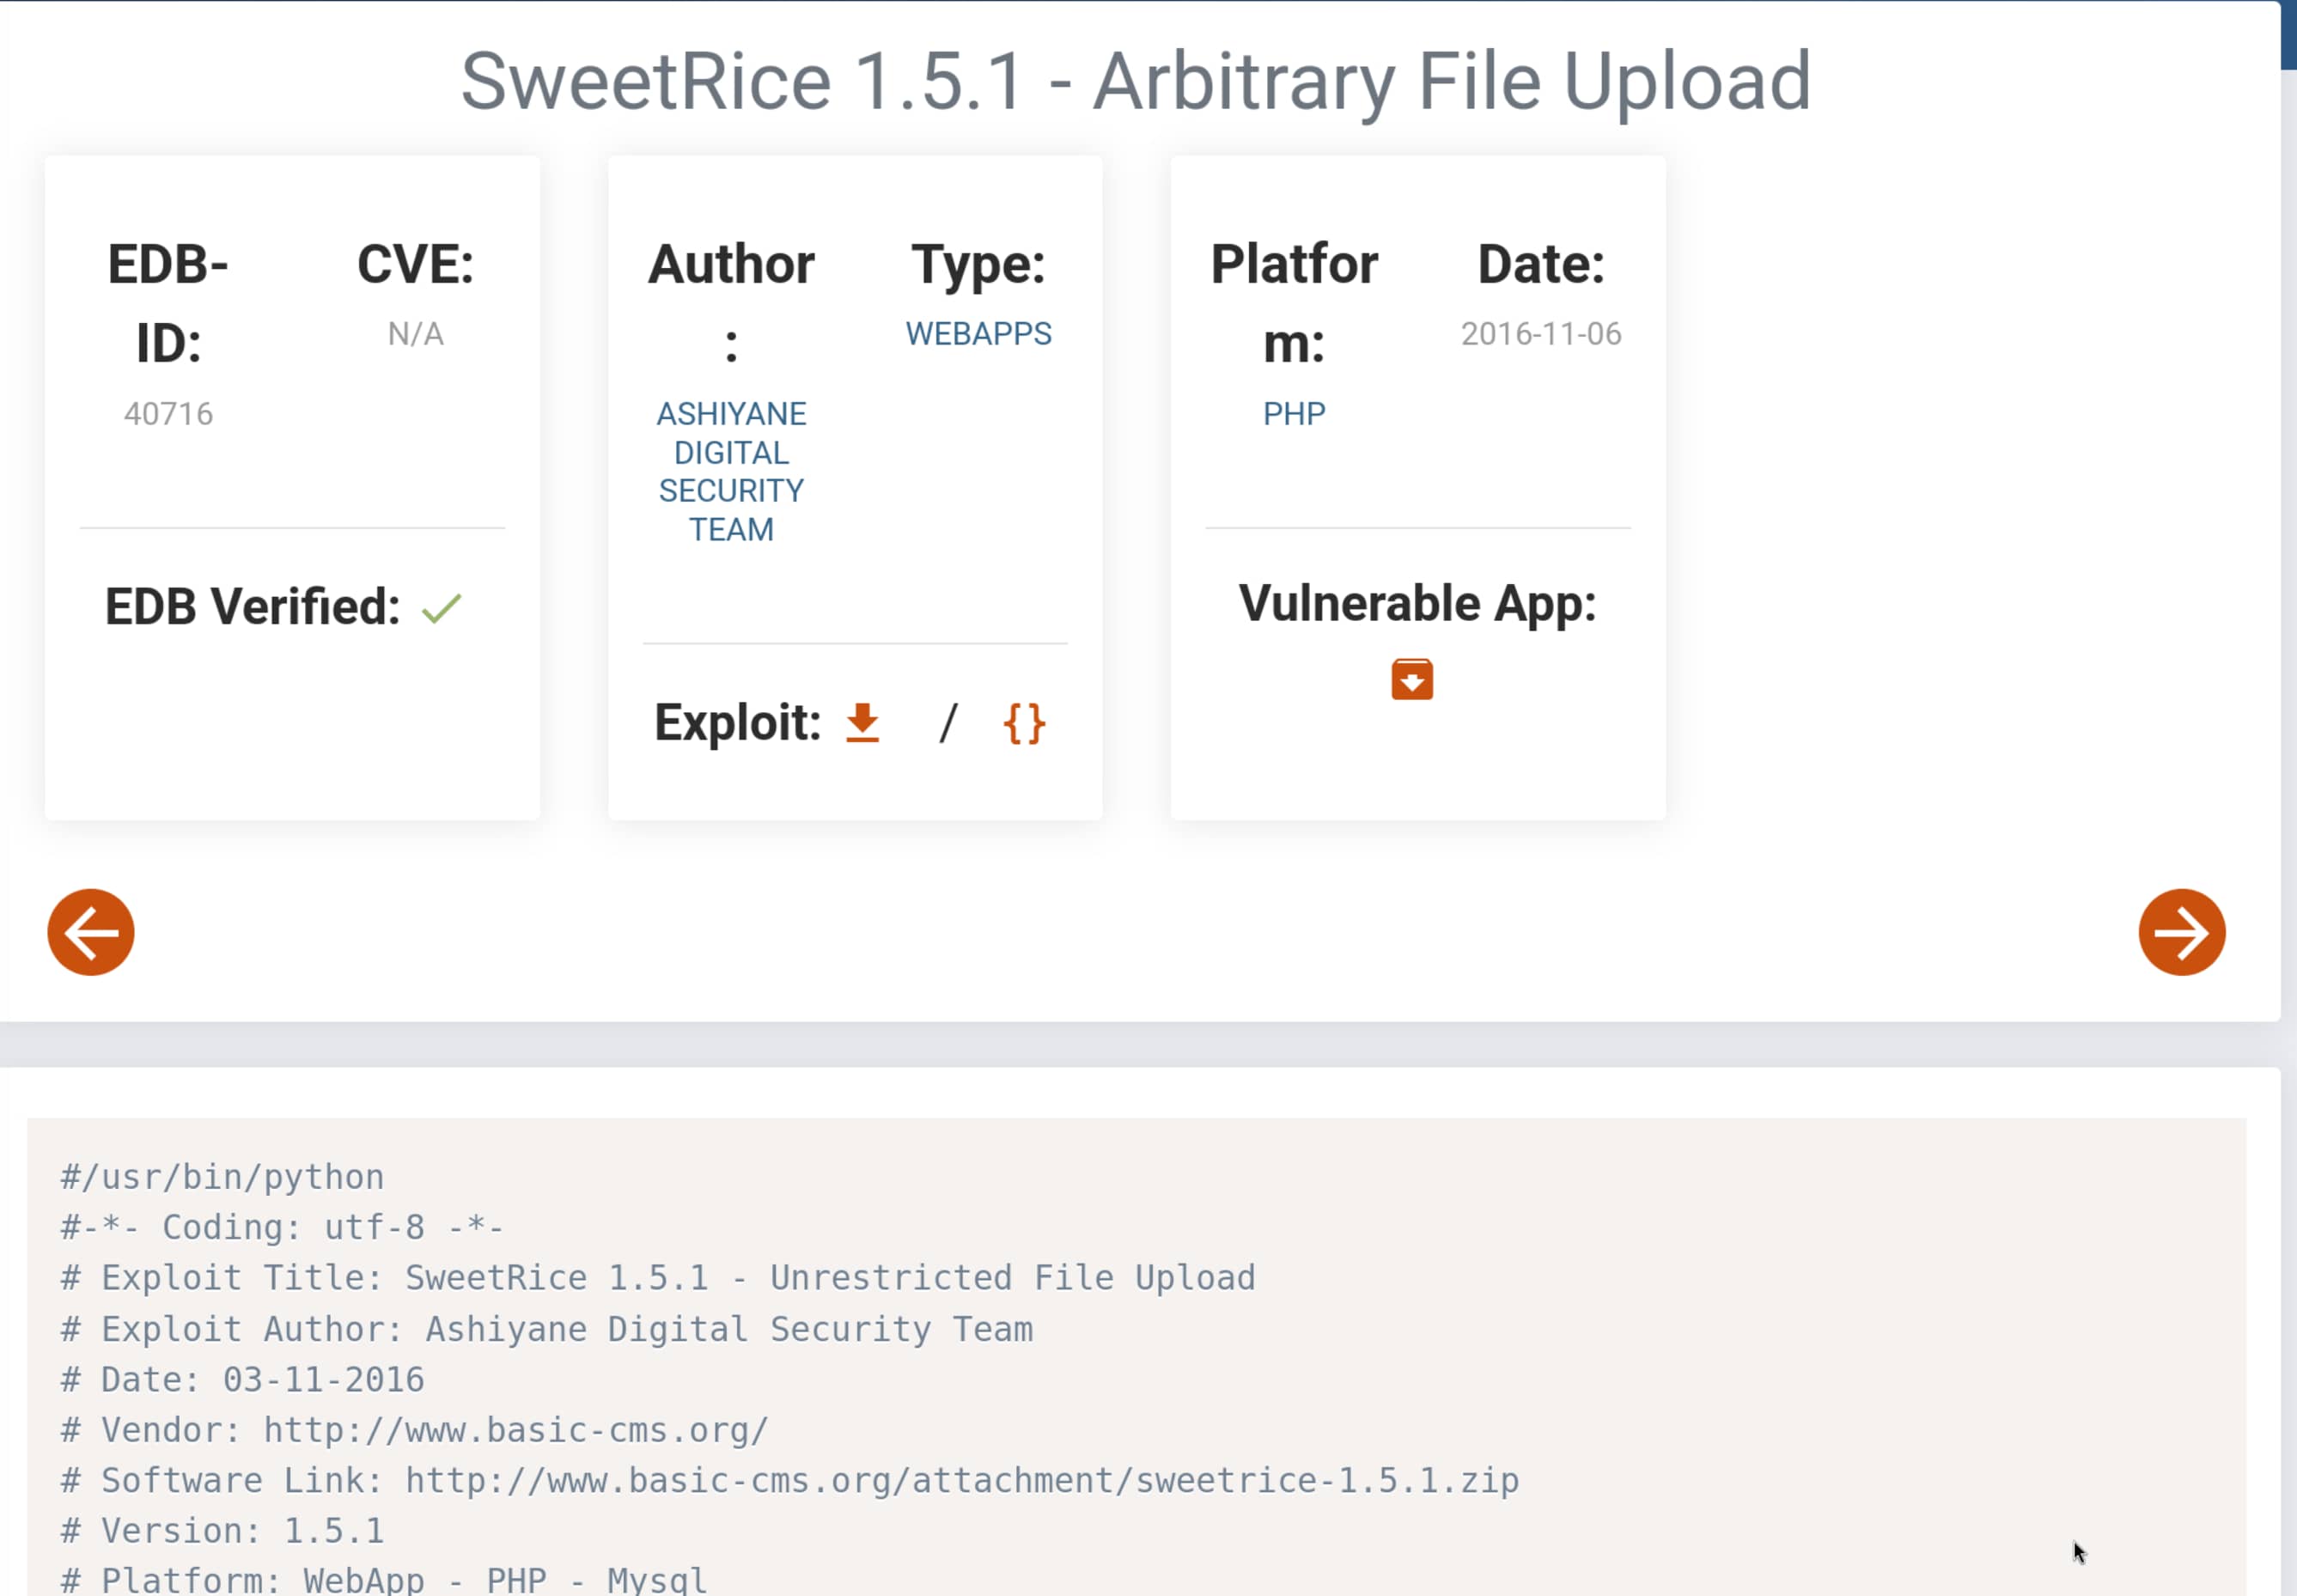Click the EDB-ID number 40716
Image resolution: width=2297 pixels, height=1596 pixels.
click(x=168, y=414)
